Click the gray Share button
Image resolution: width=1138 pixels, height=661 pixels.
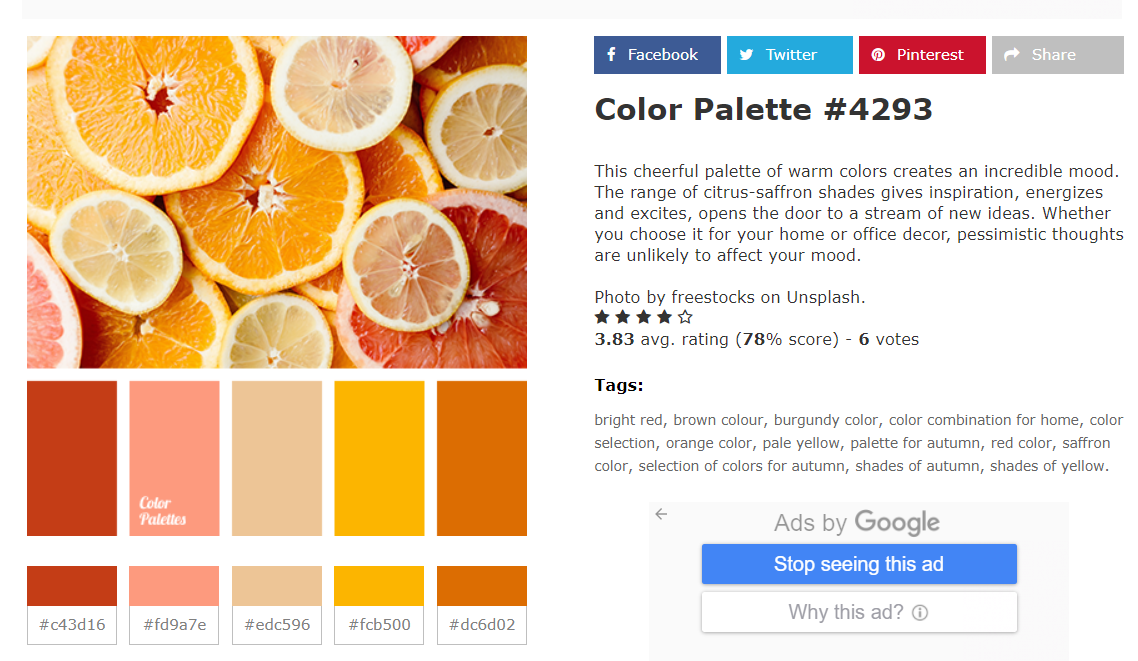[1057, 55]
